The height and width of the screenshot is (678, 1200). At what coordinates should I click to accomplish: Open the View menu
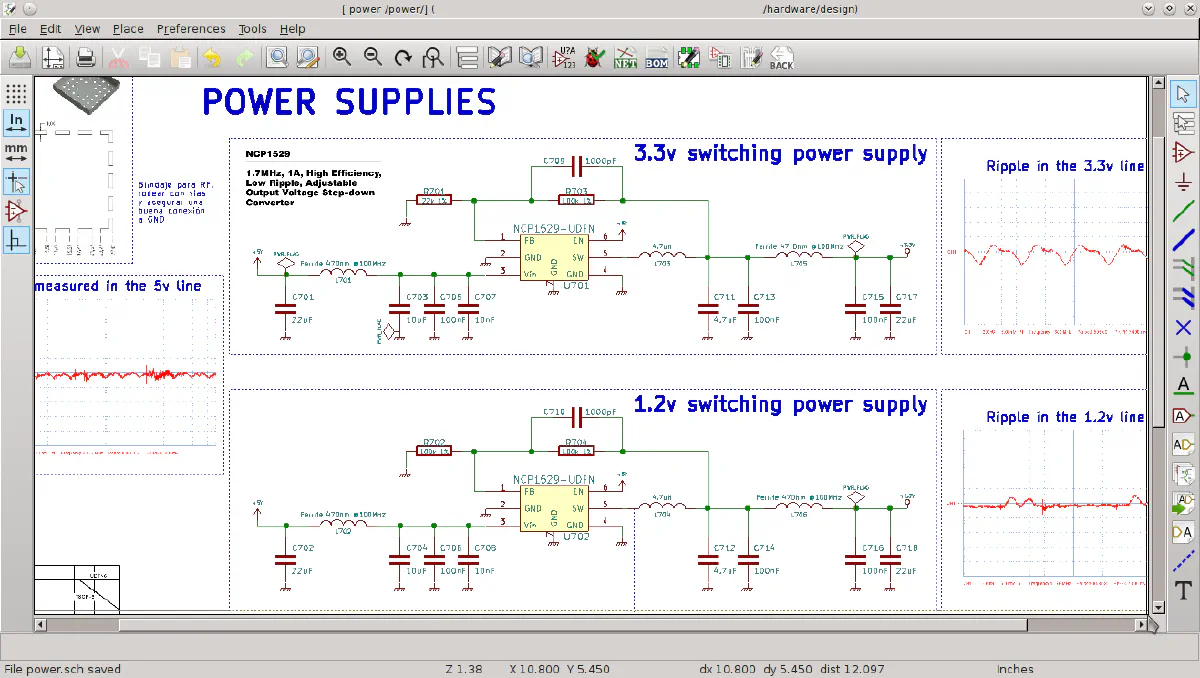pos(87,29)
